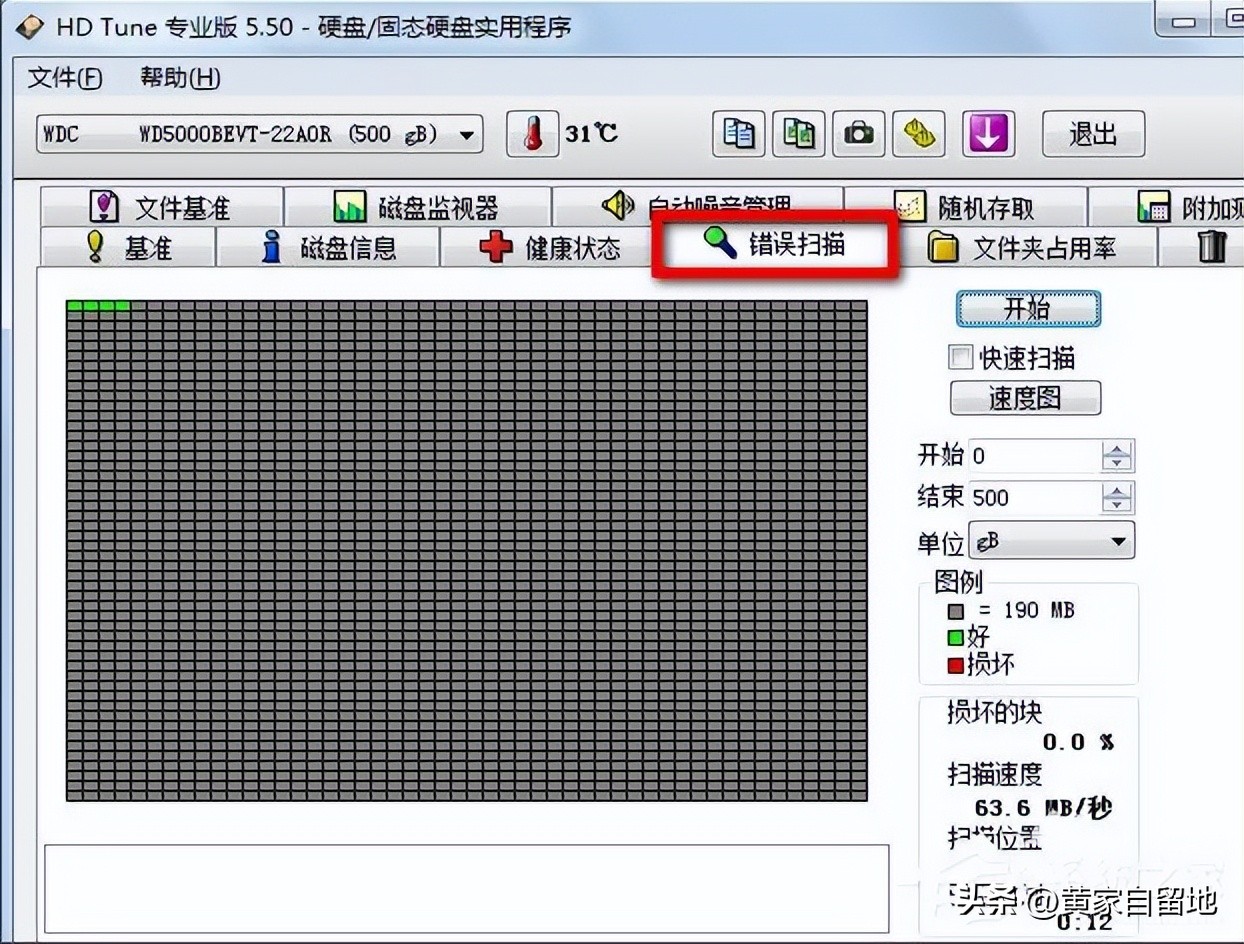Switch to the 磁盘信息 tab
The height and width of the screenshot is (944, 1244).
pyautogui.click(x=337, y=246)
